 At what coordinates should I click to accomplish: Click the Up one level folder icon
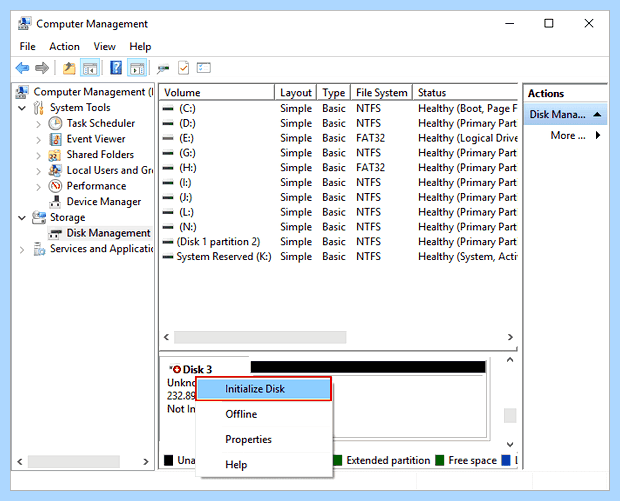pyautogui.click(x=69, y=68)
